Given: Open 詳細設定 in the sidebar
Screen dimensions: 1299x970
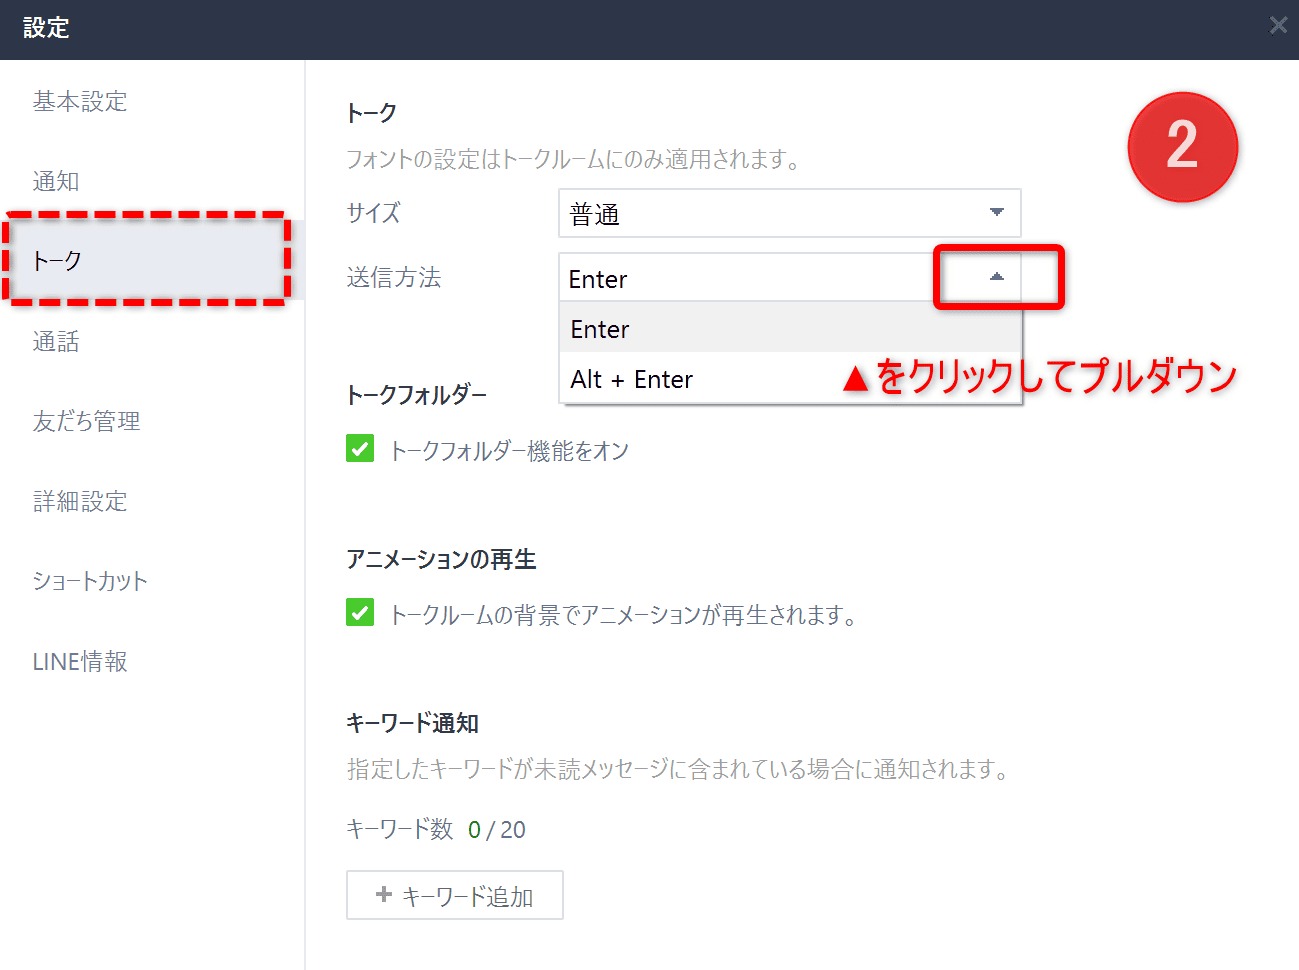Looking at the screenshot, I should [x=80, y=501].
